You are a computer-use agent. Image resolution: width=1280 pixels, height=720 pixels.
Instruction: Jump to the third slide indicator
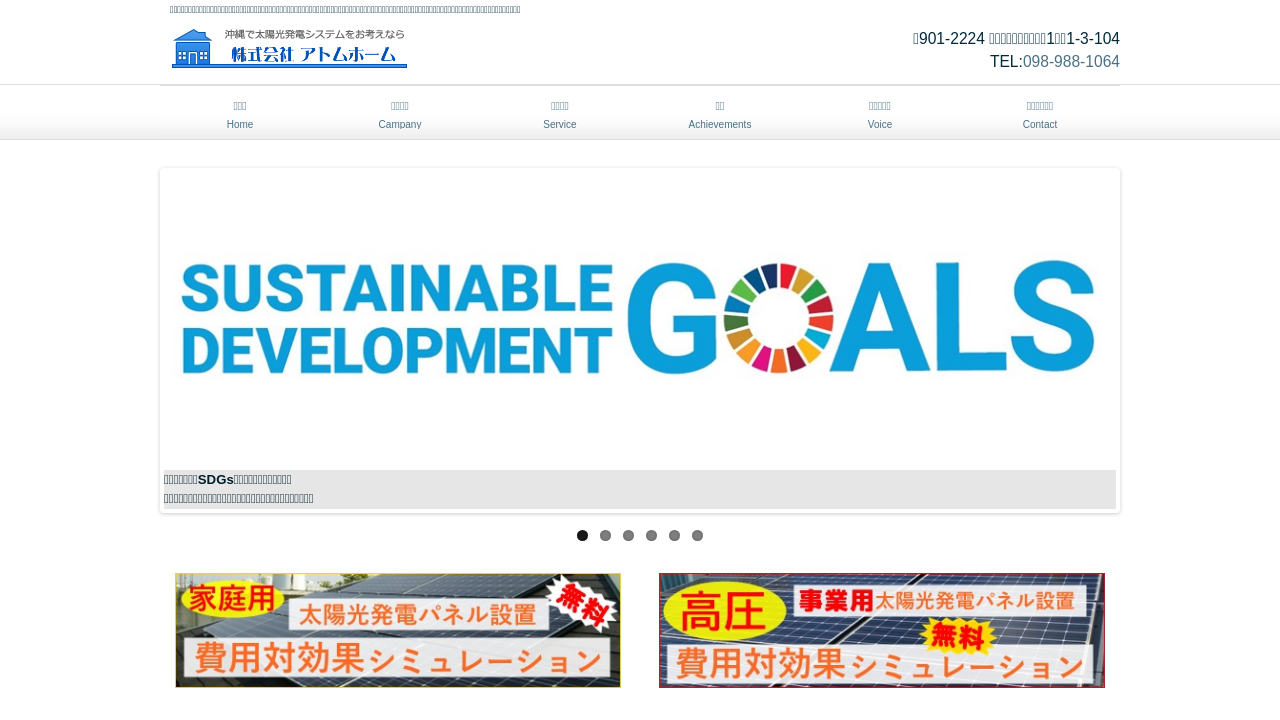pos(629,536)
